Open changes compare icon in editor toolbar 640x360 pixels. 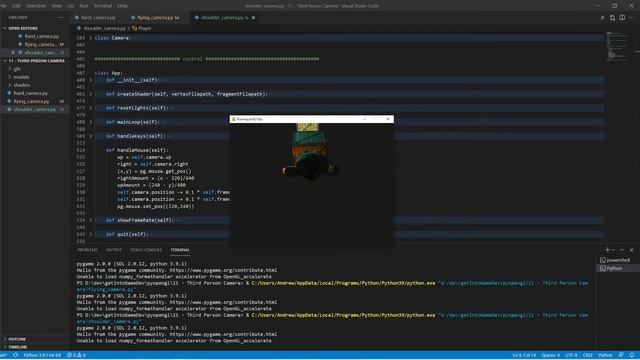click(x=612, y=18)
